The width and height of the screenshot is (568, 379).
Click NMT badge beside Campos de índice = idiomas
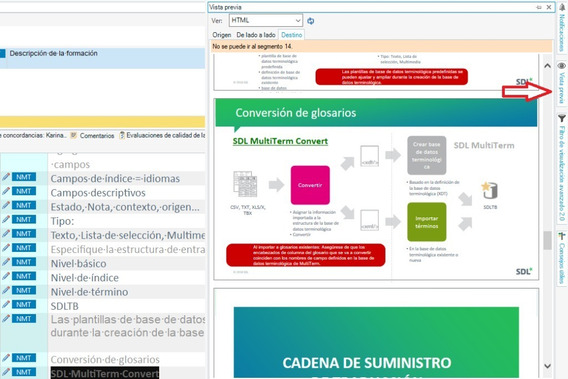point(24,177)
